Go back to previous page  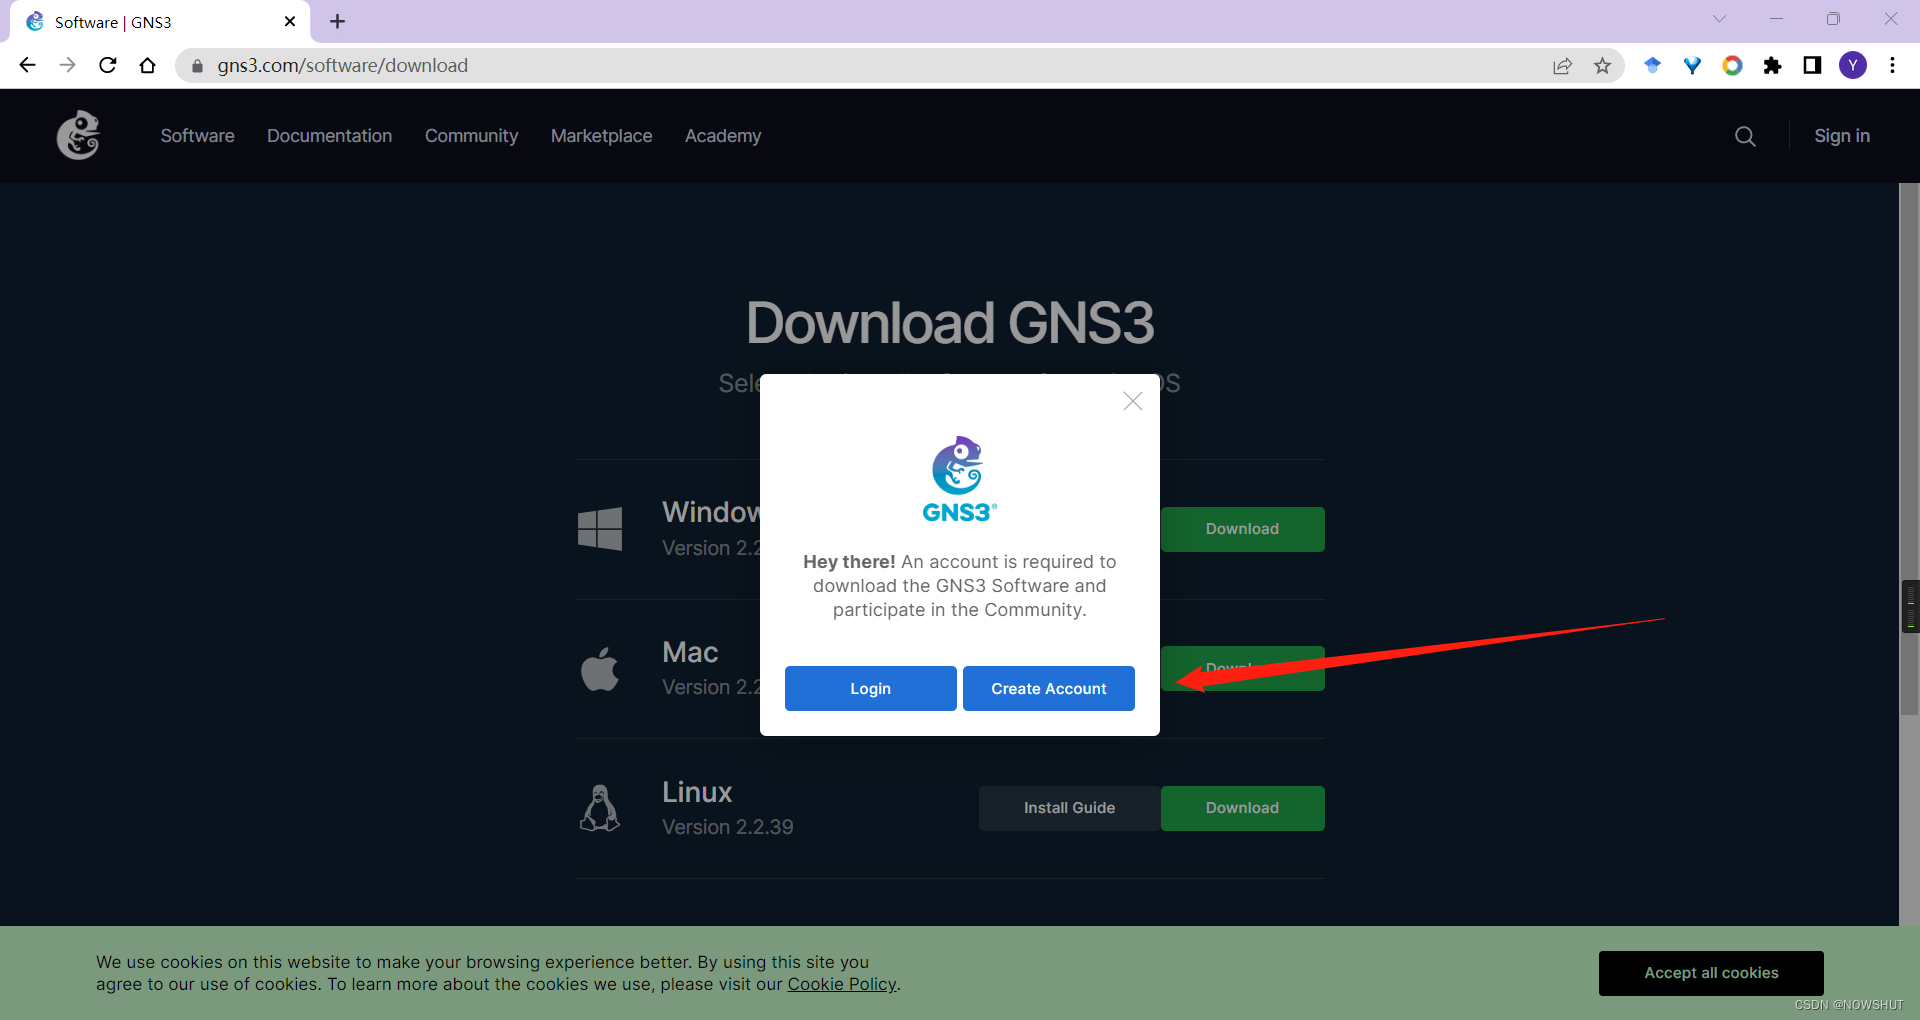click(x=27, y=65)
